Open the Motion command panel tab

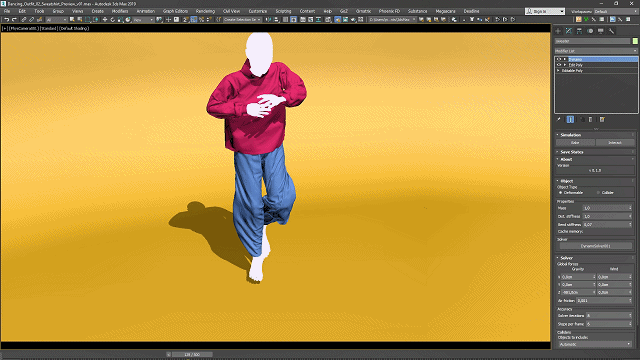click(590, 31)
